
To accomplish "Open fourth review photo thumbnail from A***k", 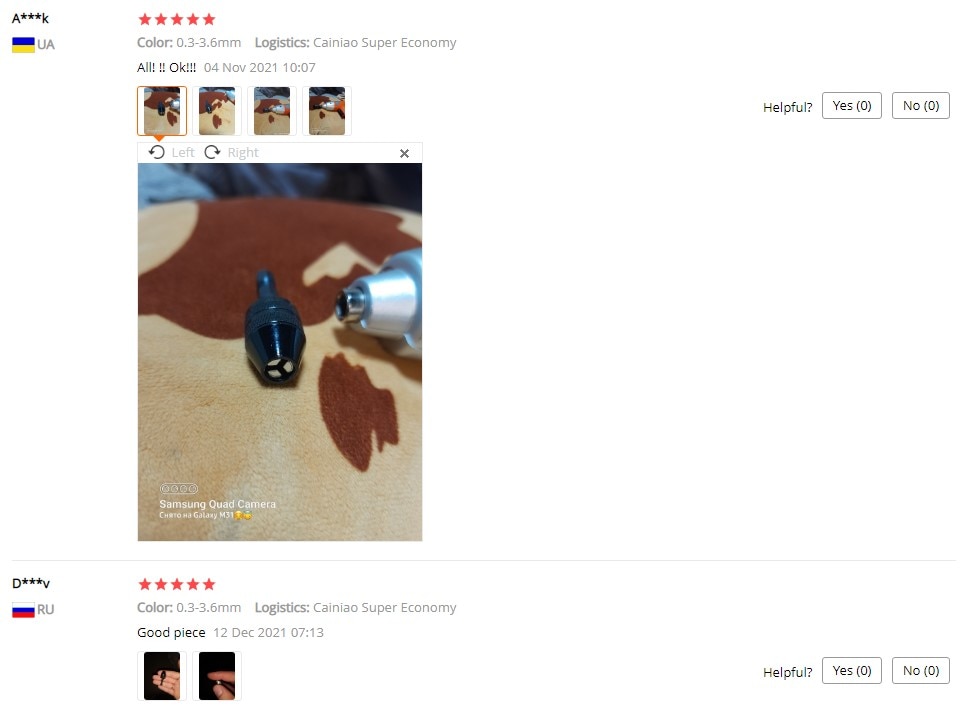I will 327,111.
